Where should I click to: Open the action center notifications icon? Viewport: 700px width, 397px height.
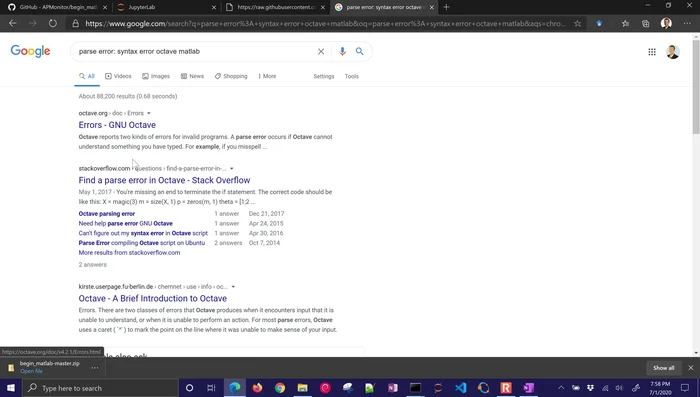tap(685, 388)
